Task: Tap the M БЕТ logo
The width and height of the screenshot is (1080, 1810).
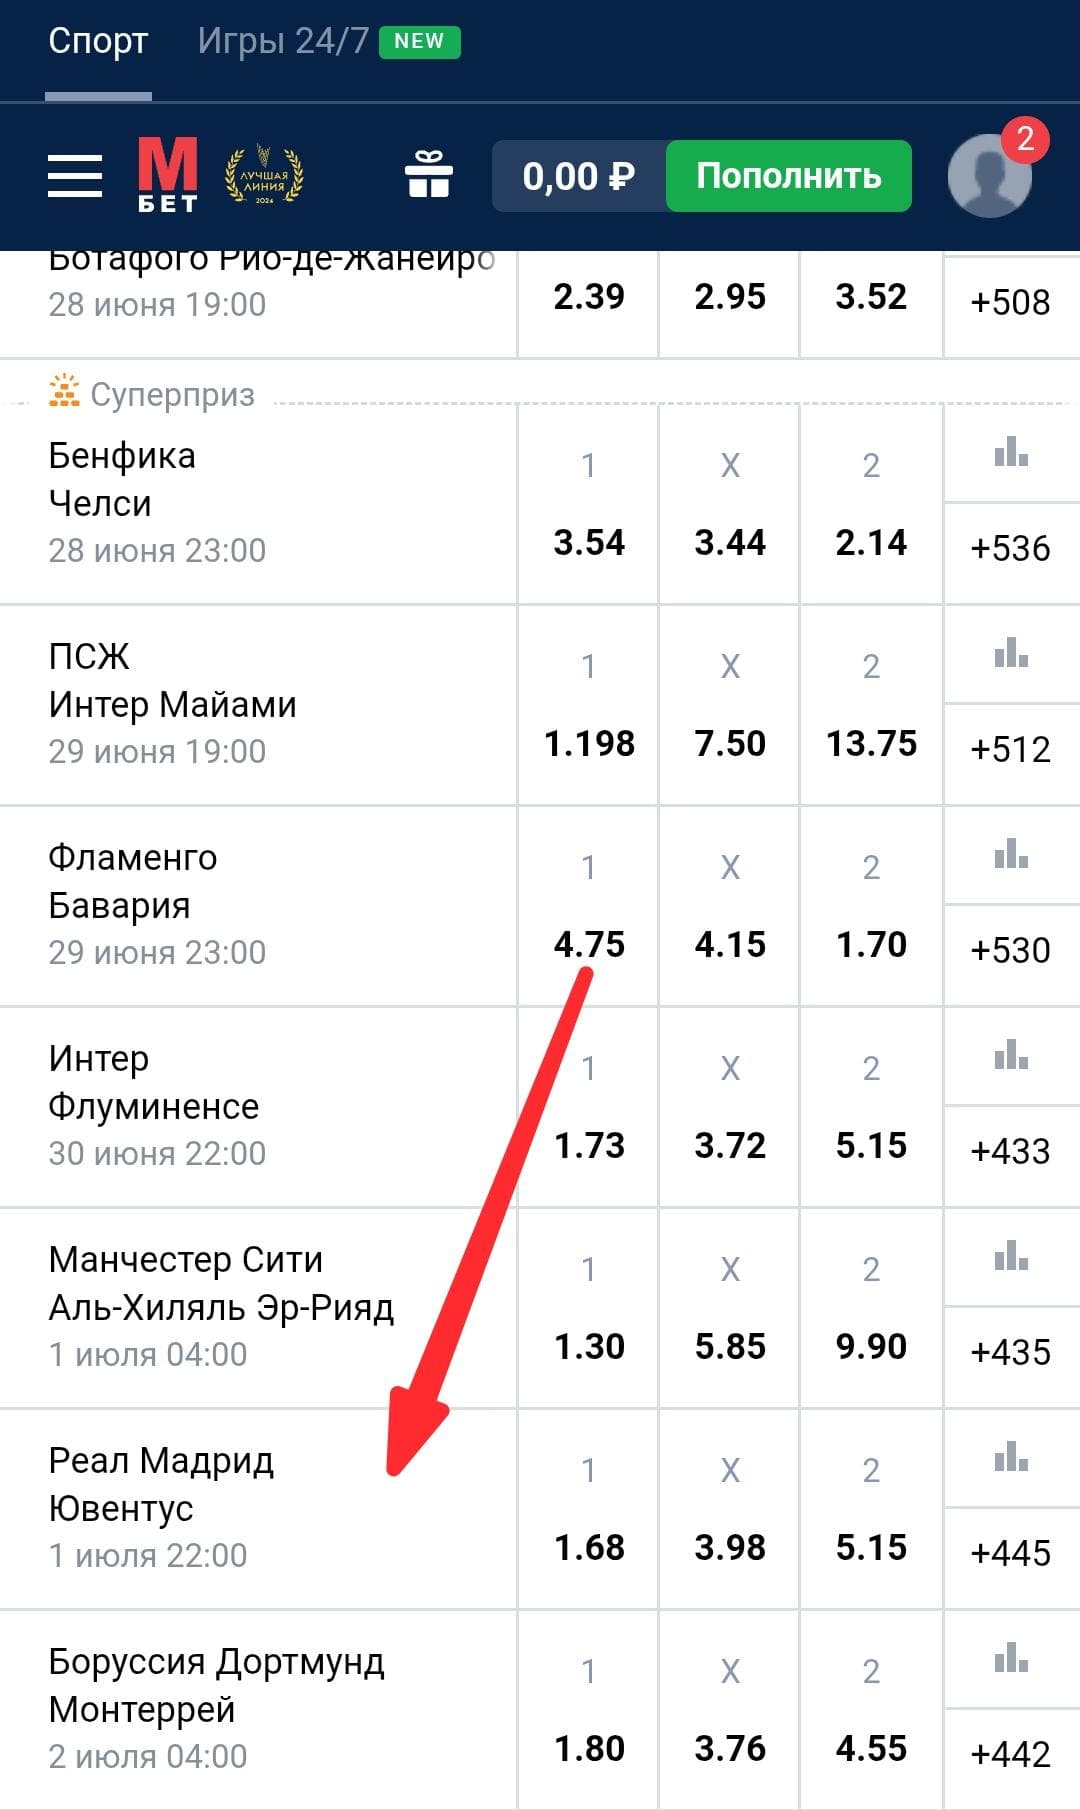Action: click(167, 175)
